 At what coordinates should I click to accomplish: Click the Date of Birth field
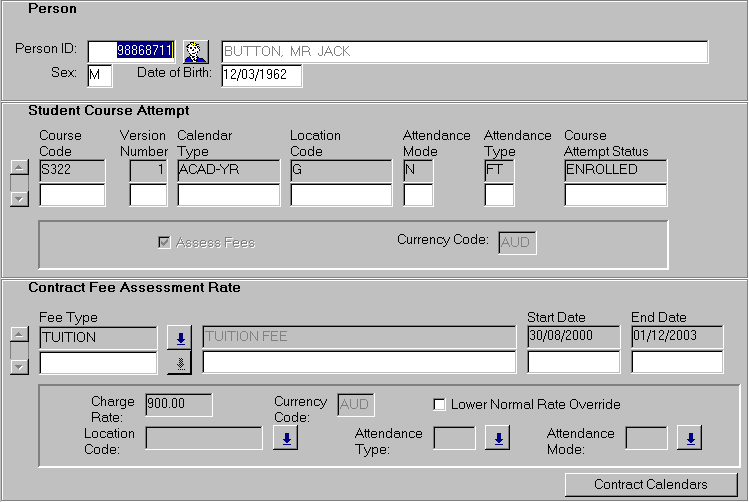[x=261, y=76]
